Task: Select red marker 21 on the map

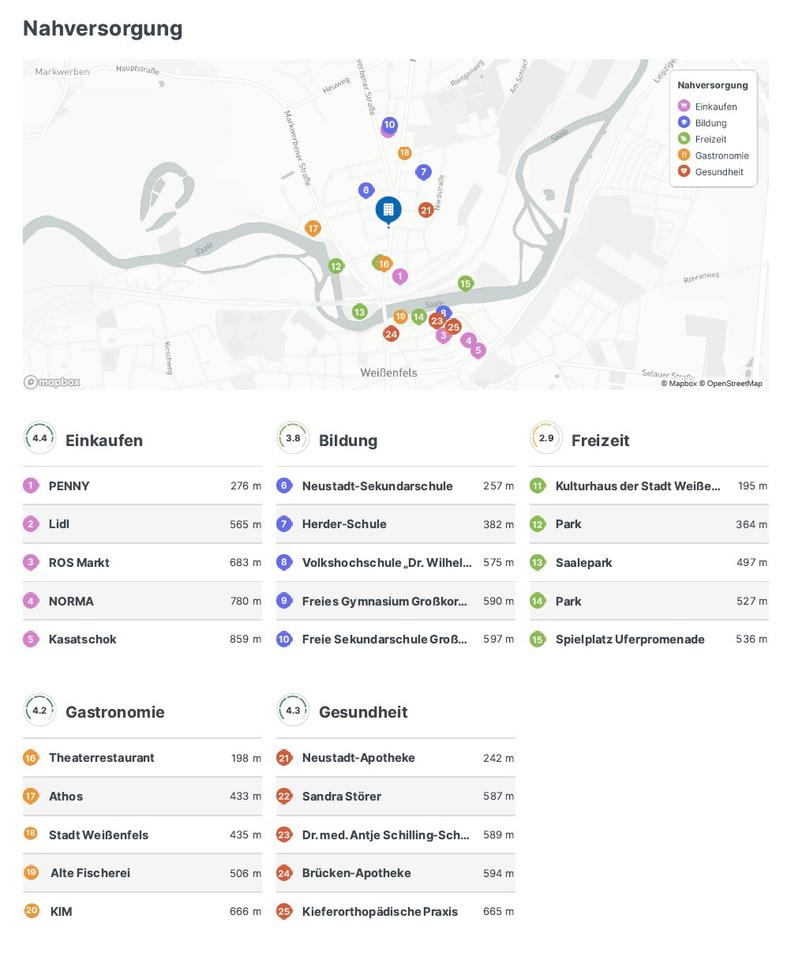Action: (426, 210)
